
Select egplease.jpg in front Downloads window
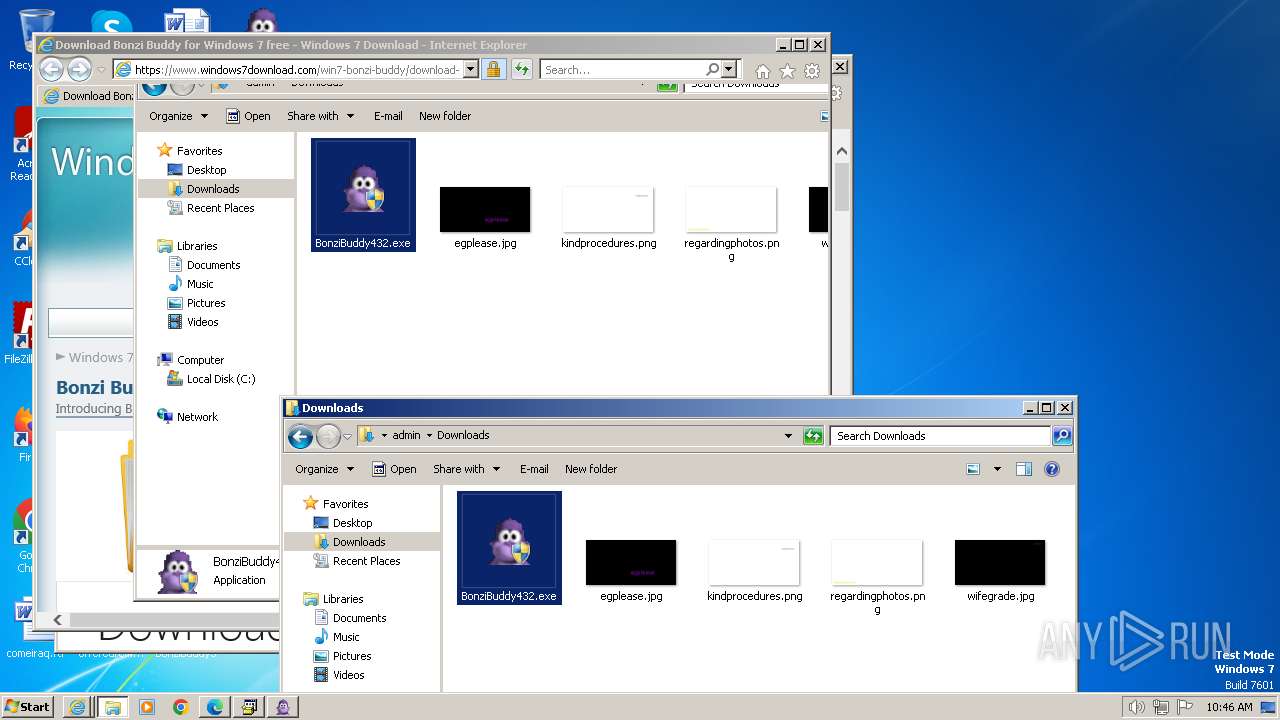pos(631,570)
